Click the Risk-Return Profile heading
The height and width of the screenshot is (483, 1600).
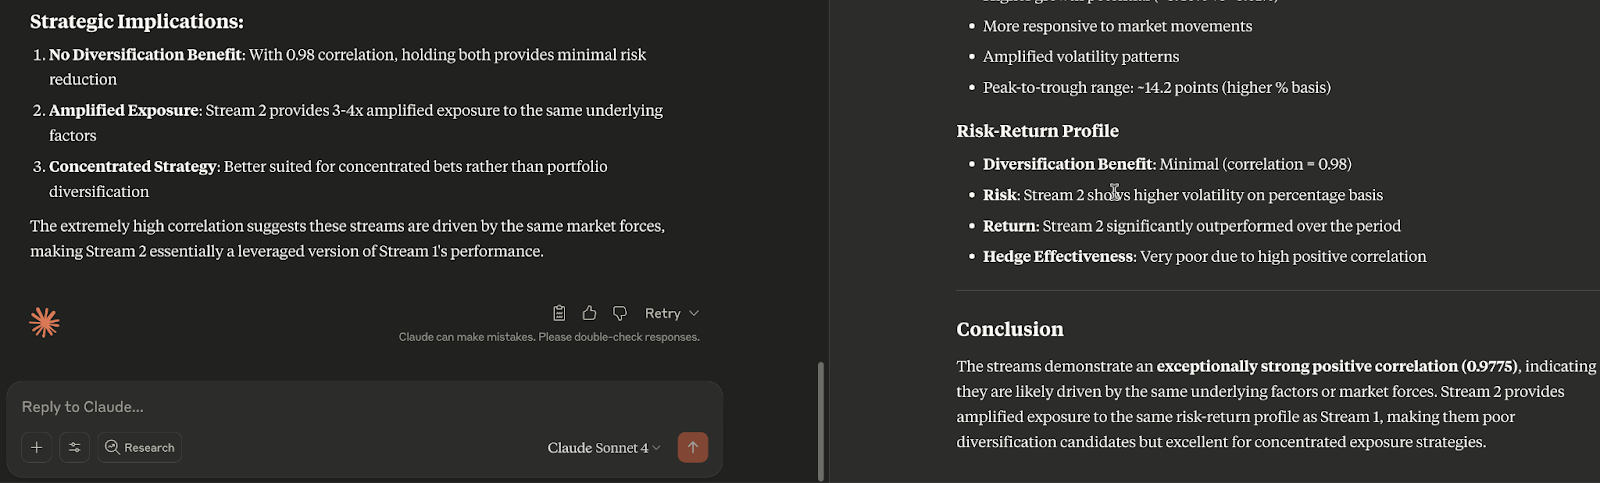click(1037, 131)
